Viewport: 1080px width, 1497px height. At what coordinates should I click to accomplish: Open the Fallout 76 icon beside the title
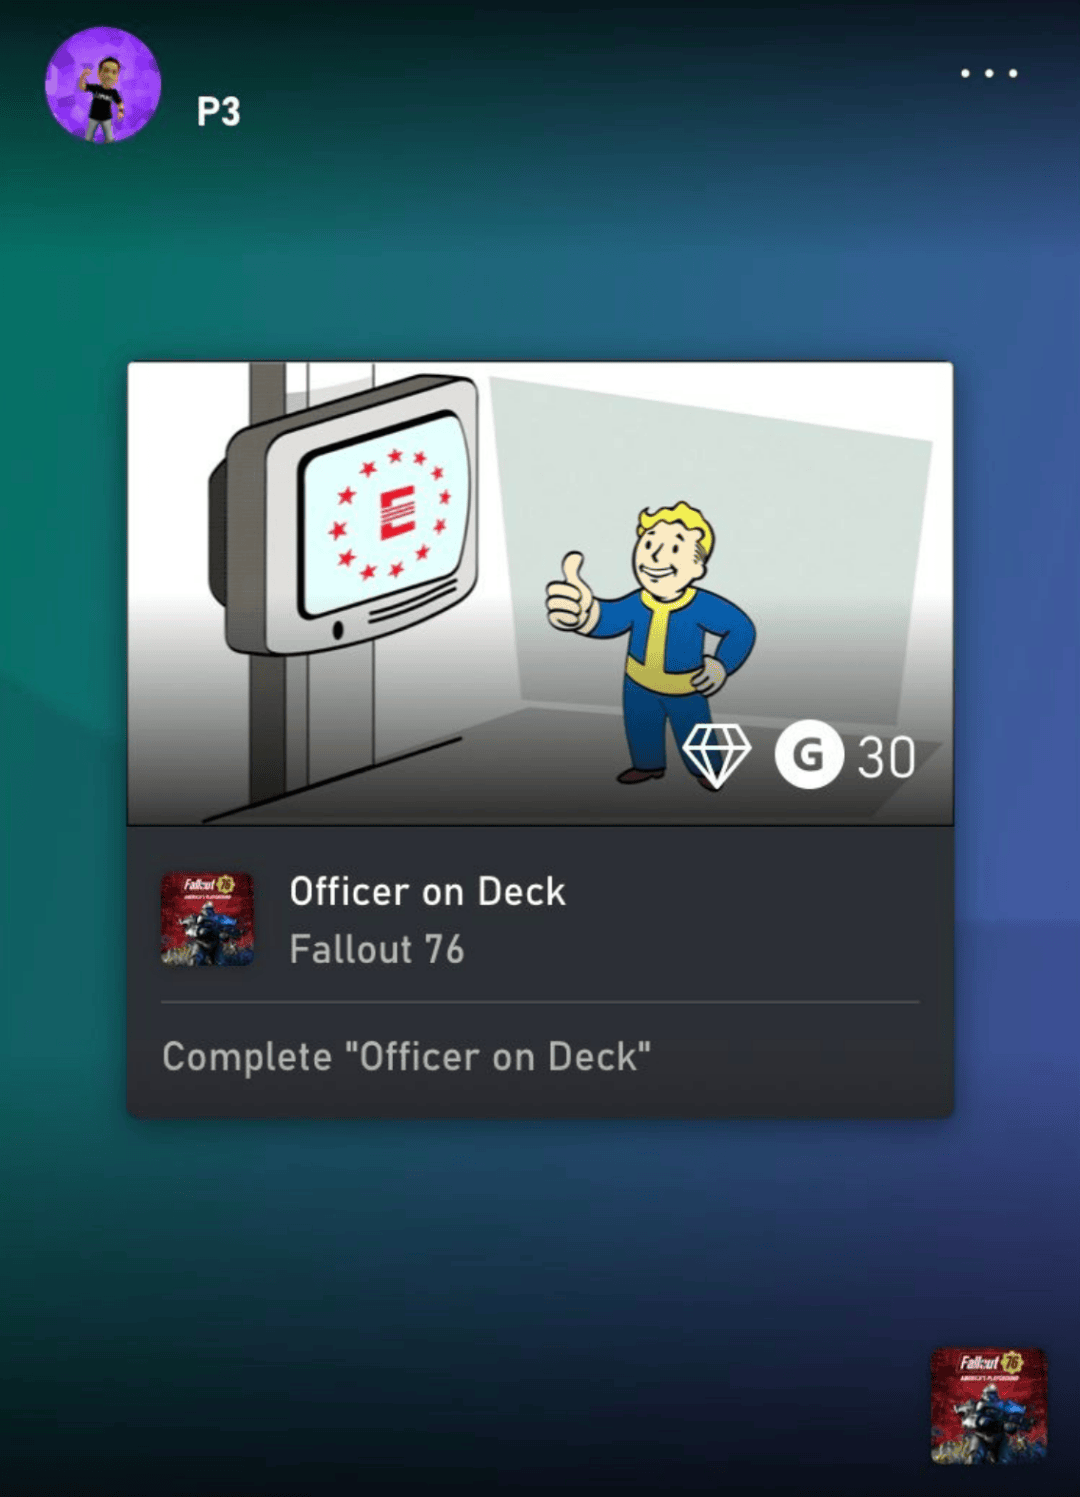click(207, 919)
